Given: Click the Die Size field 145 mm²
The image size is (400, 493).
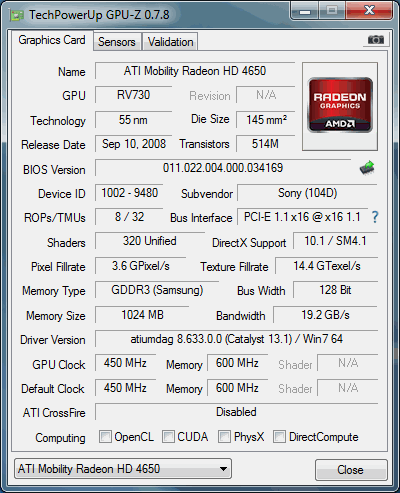Looking at the screenshot, I should (266, 120).
